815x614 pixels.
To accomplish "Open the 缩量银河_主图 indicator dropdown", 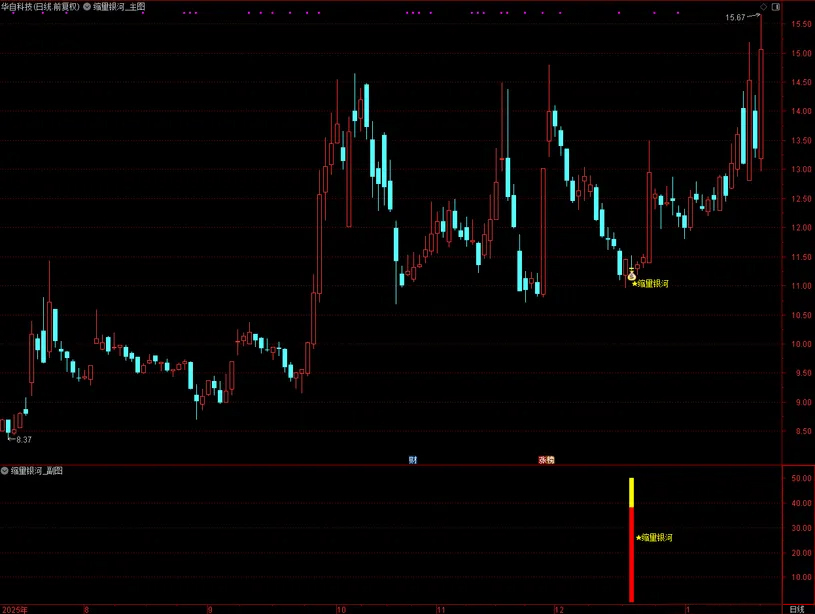I will [x=87, y=7].
